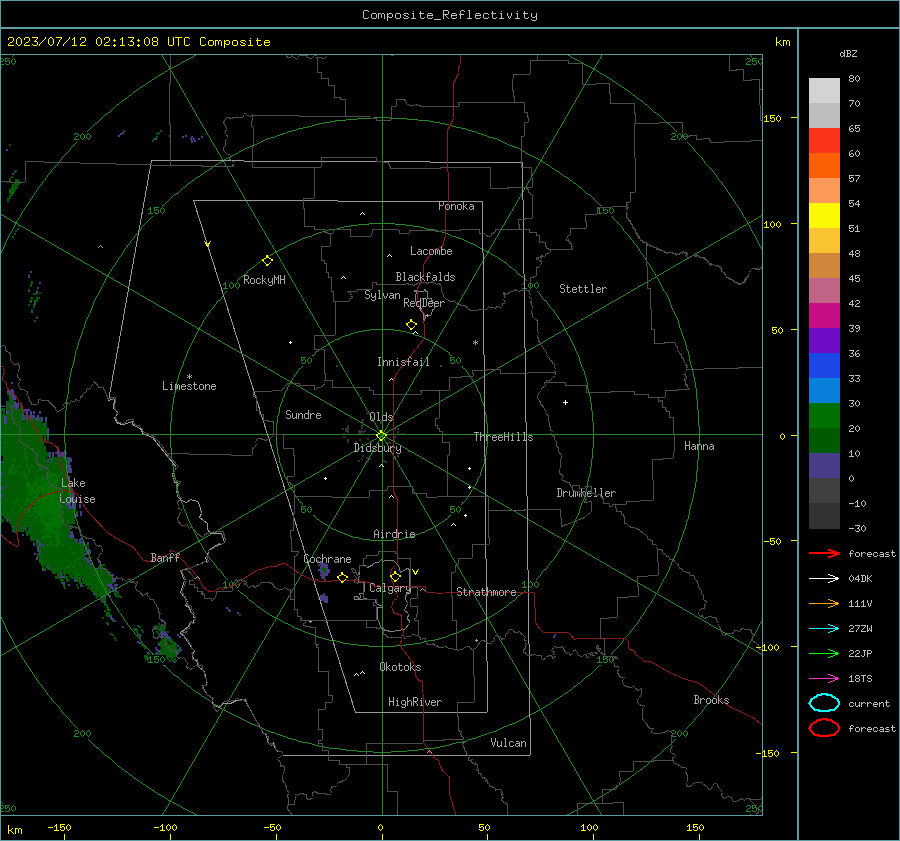Screen dimensions: 900x841
Task: Click the red forecast arrow in legend
Action: (x=824, y=553)
